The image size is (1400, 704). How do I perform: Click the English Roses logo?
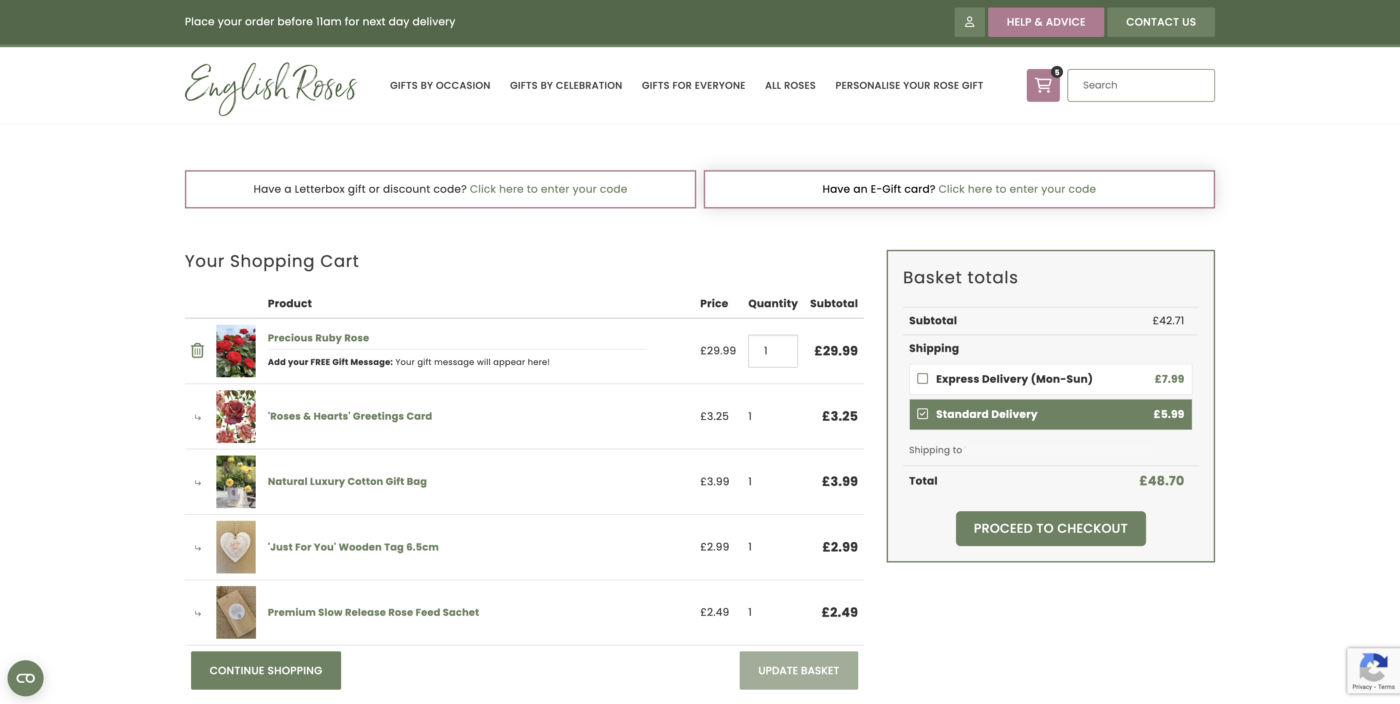(x=271, y=87)
